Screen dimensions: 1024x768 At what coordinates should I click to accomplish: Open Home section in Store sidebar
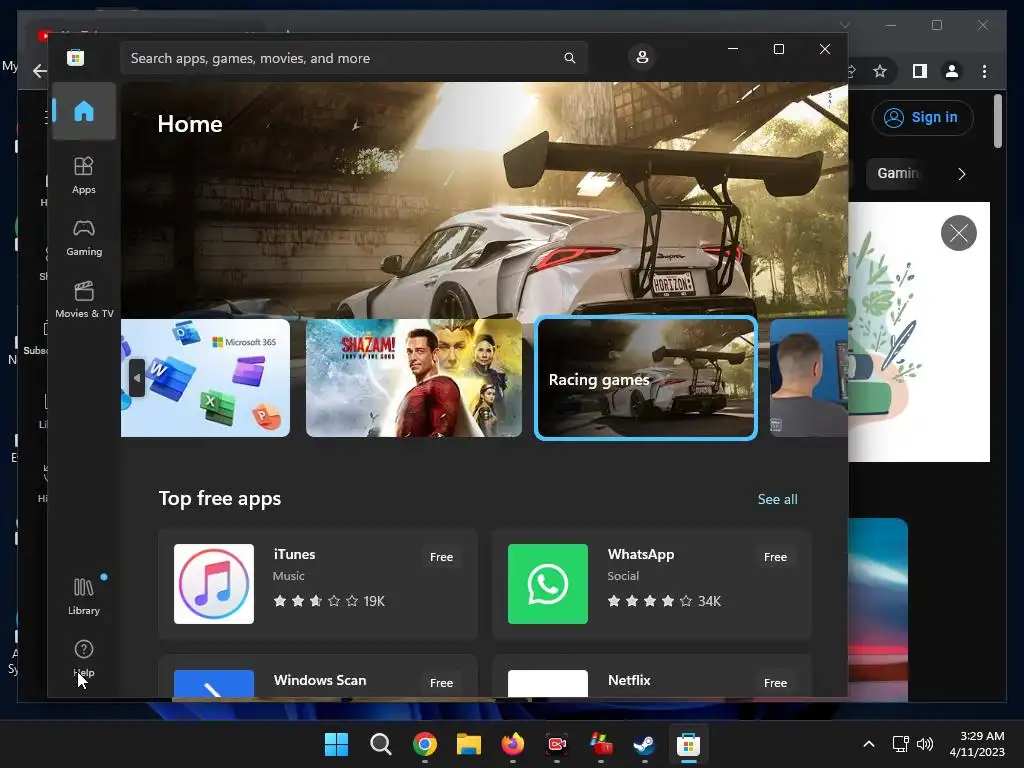coord(84,112)
